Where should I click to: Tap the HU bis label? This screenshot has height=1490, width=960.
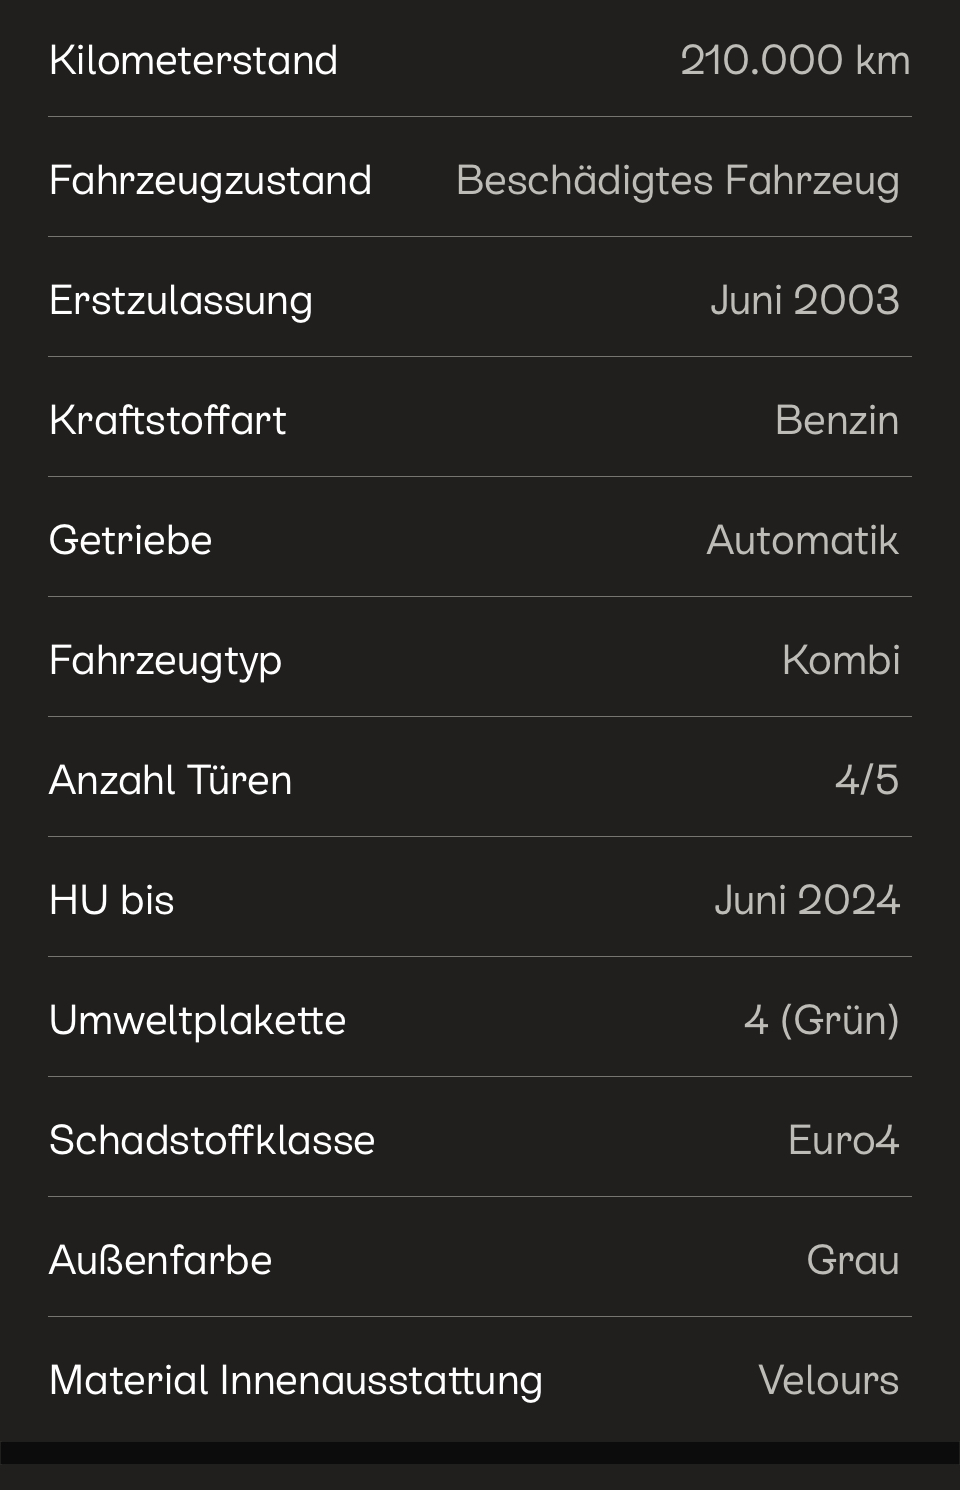[112, 901]
